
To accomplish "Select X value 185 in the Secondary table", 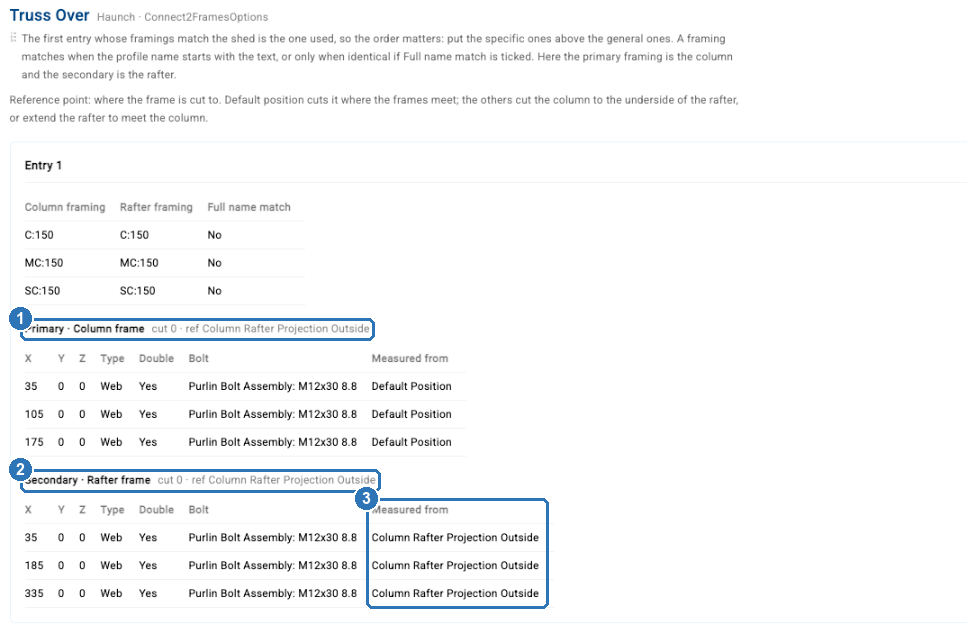I will 34,565.
